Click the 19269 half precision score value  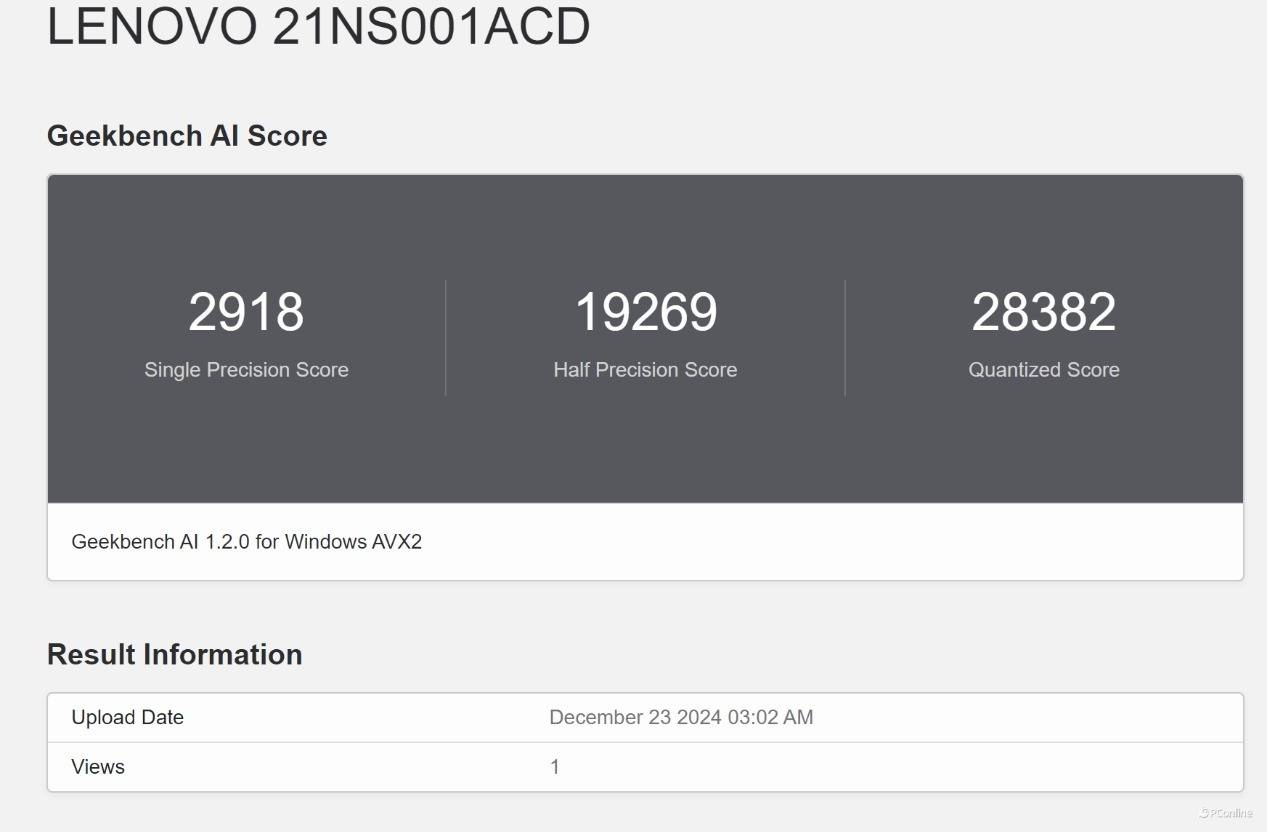(645, 312)
